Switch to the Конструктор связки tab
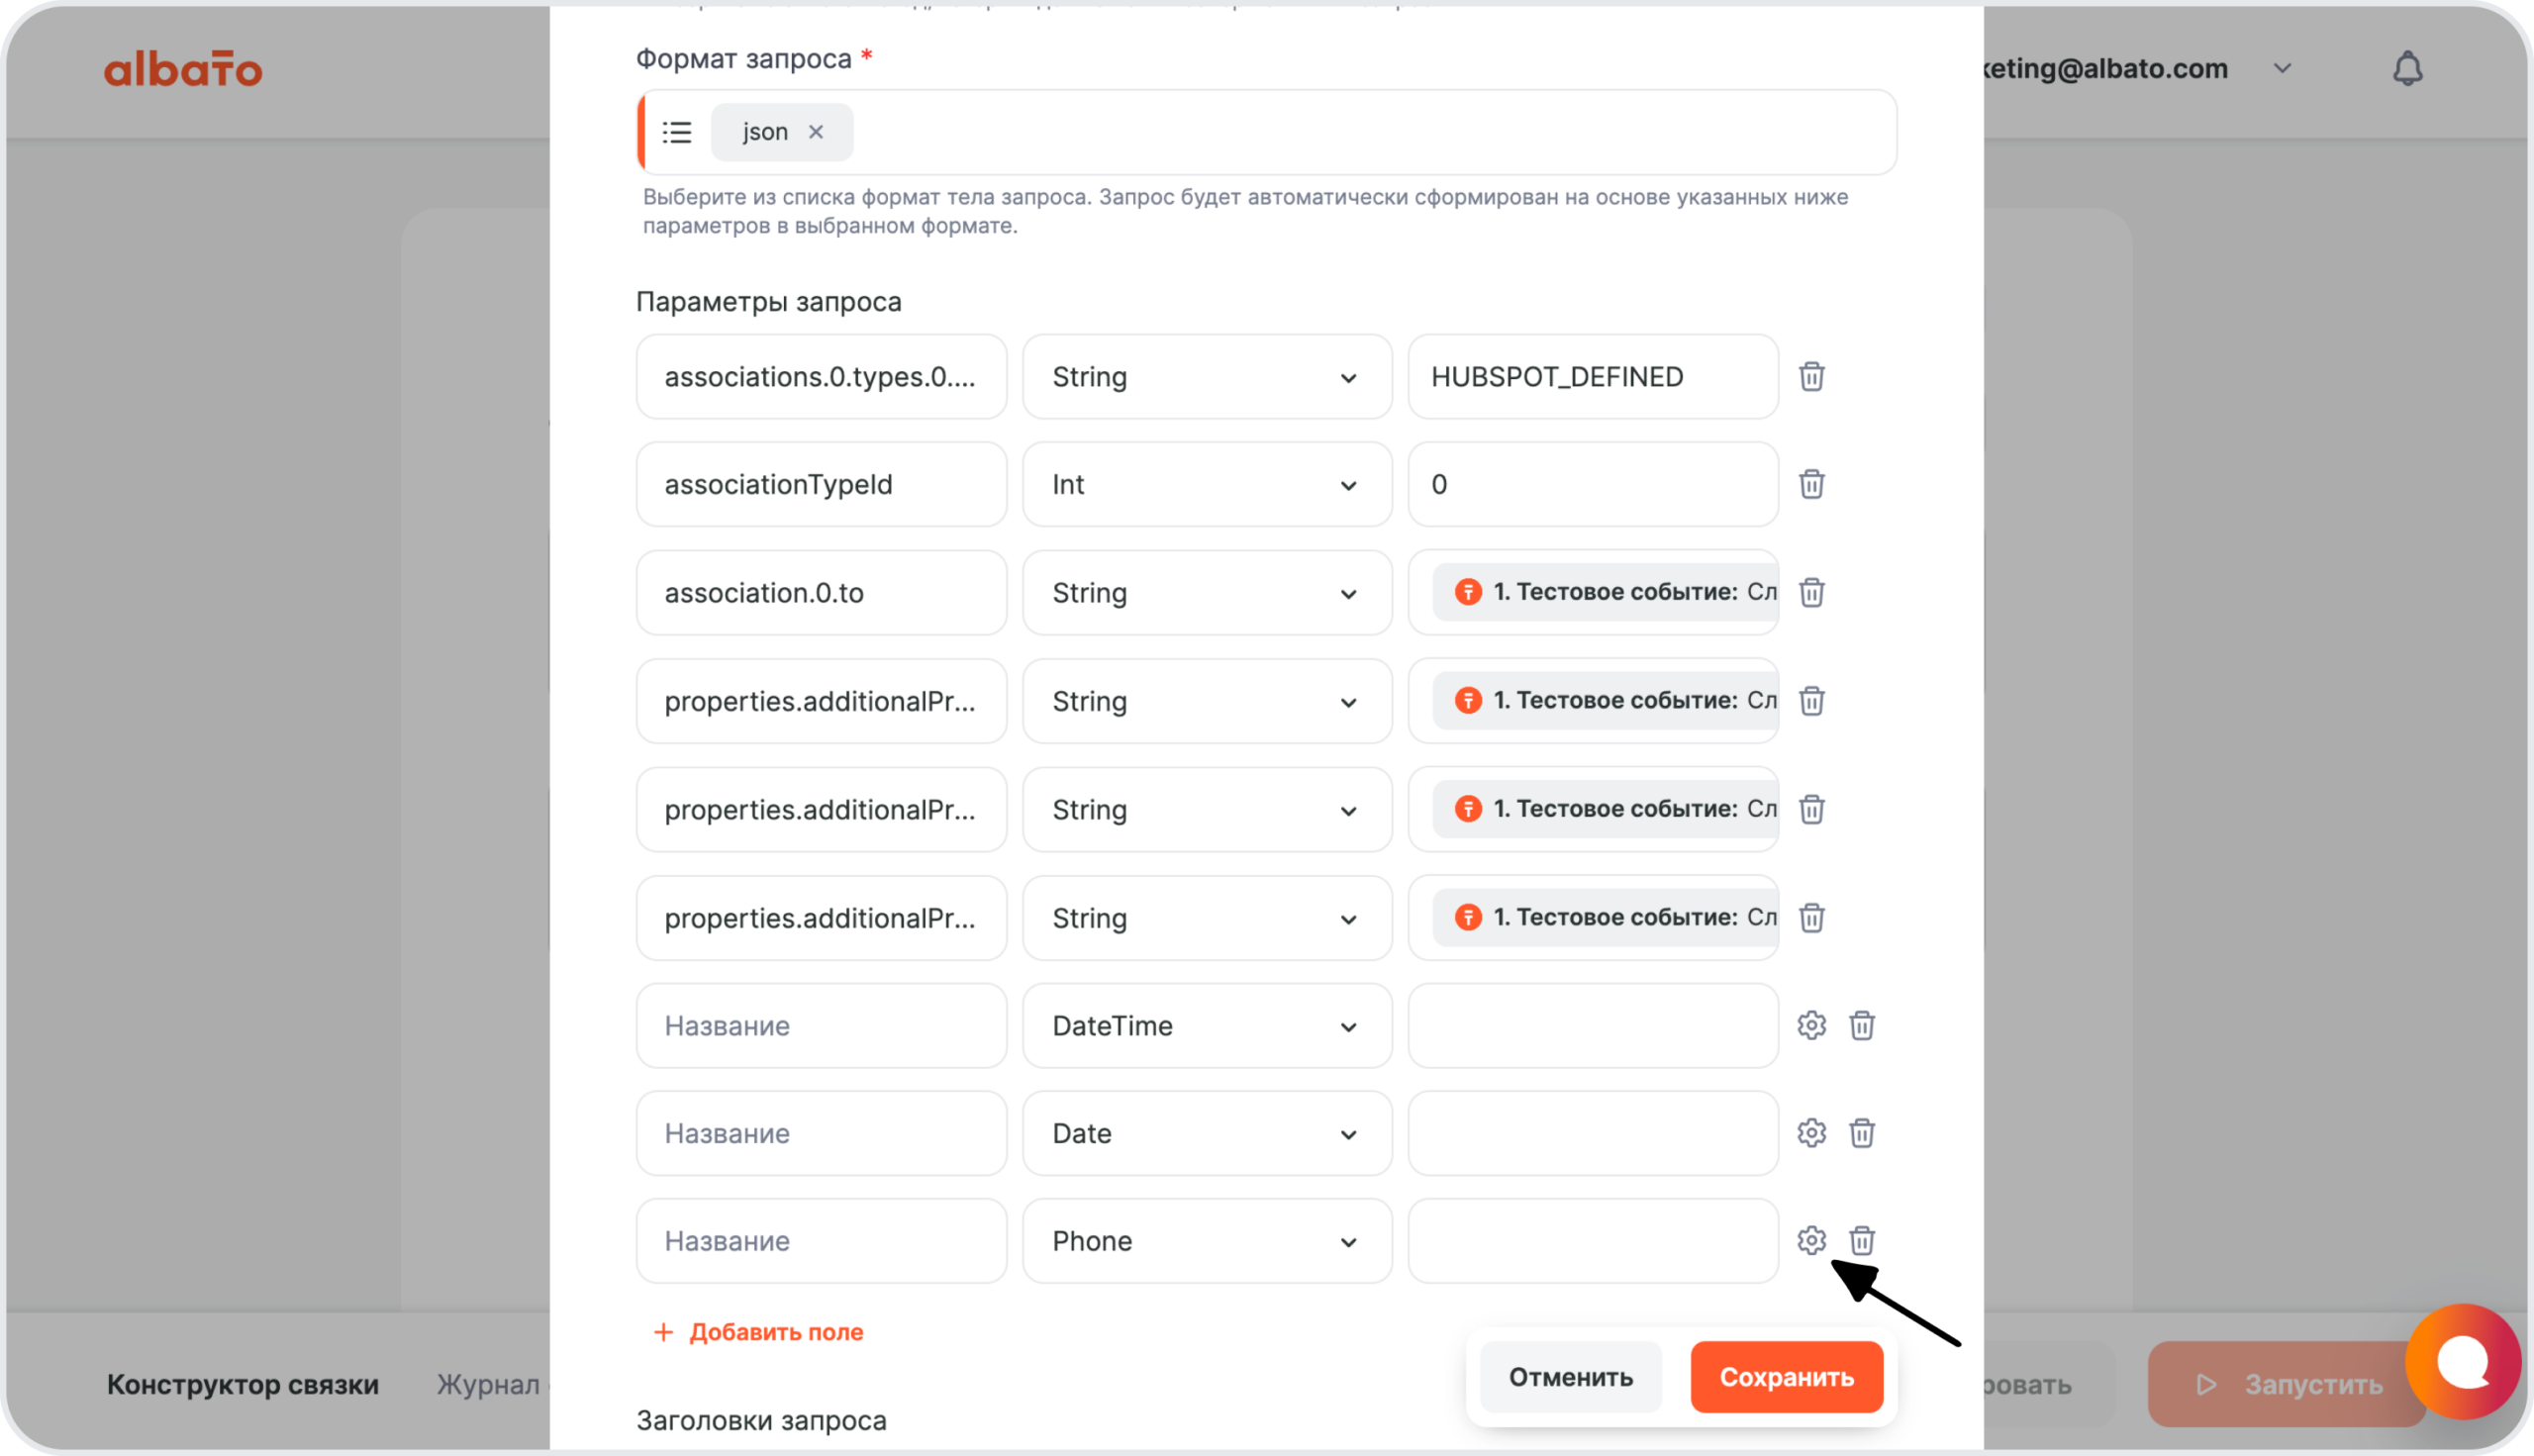The height and width of the screenshot is (1456, 2534). 243,1384
